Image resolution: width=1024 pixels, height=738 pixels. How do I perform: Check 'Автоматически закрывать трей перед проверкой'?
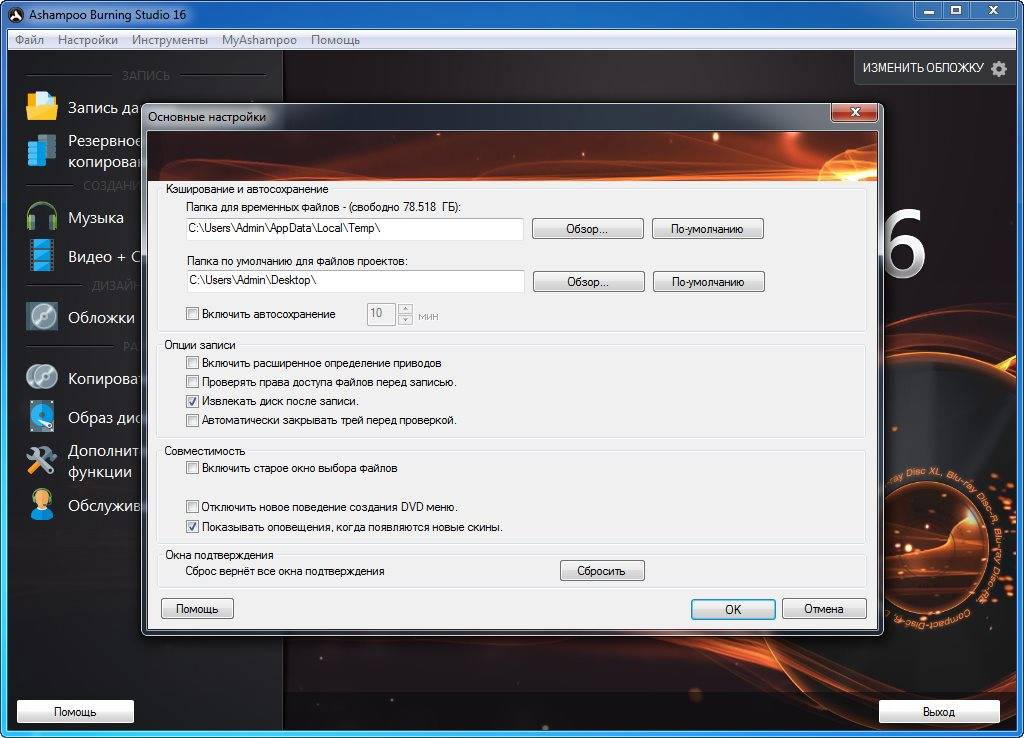(x=192, y=420)
